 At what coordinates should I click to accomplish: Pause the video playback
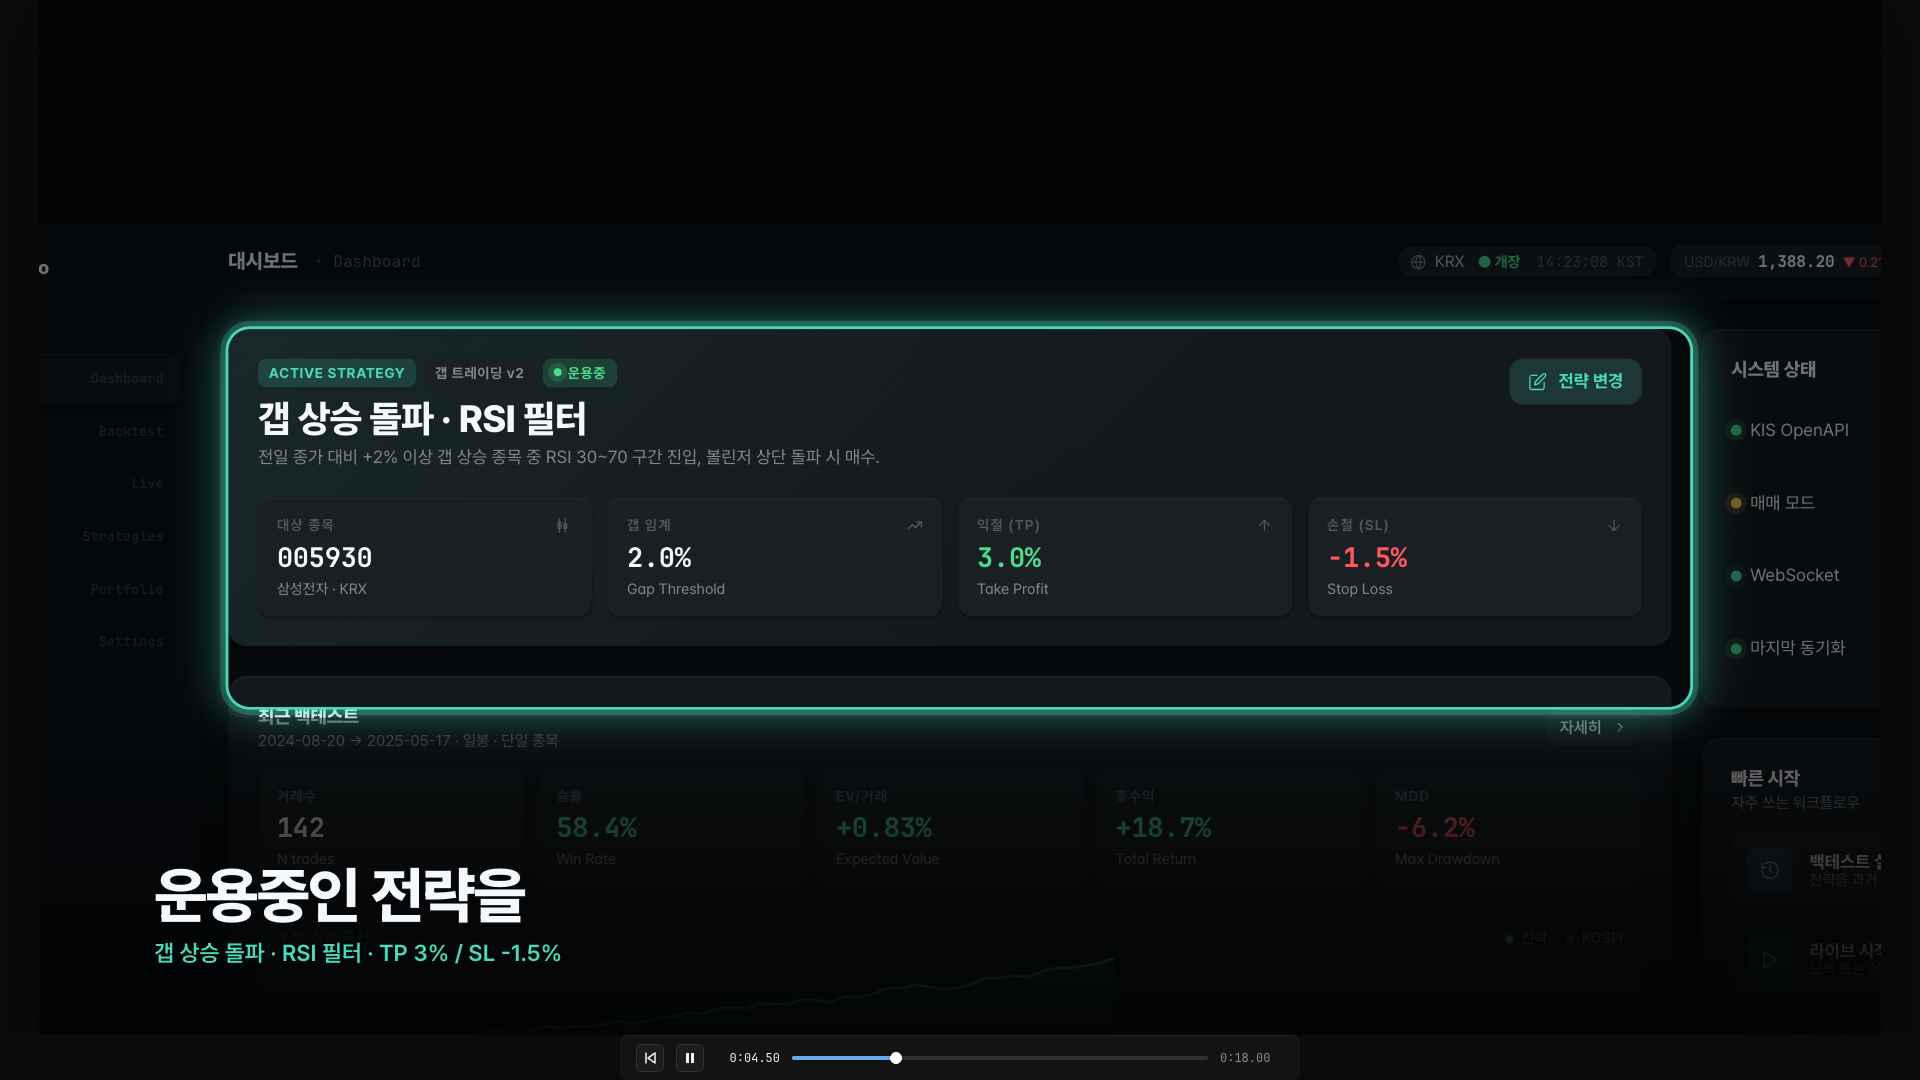point(690,1058)
